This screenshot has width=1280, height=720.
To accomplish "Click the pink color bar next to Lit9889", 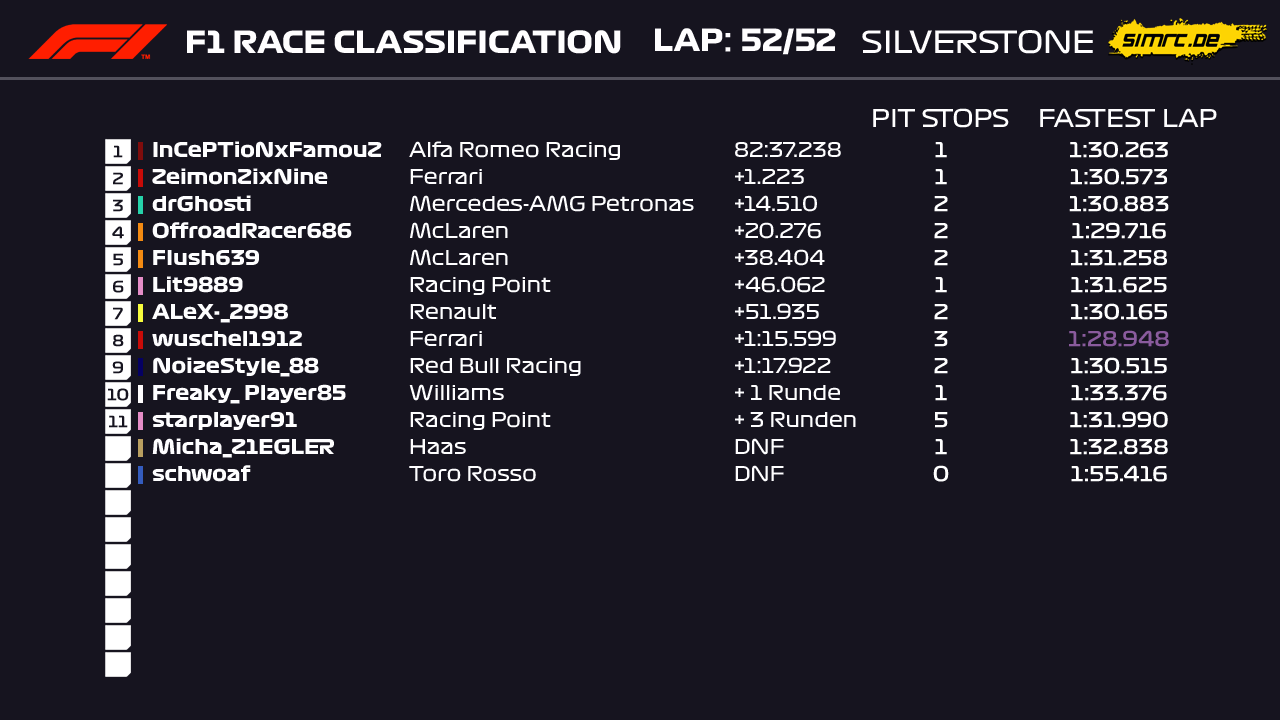I will [141, 286].
